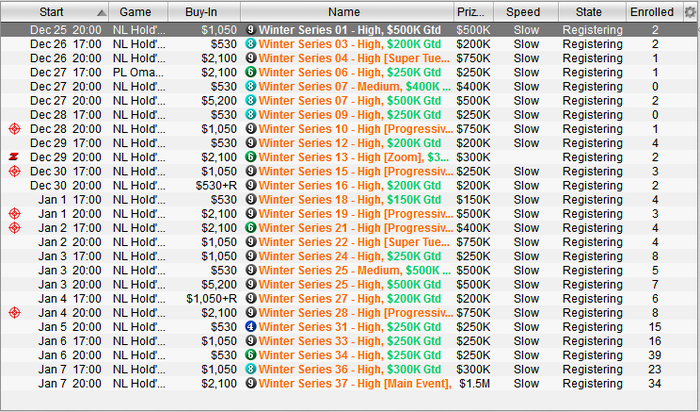Select Winter Series 16 - High, $200K Gtd
This screenshot has width=700, height=412.
tap(350, 186)
